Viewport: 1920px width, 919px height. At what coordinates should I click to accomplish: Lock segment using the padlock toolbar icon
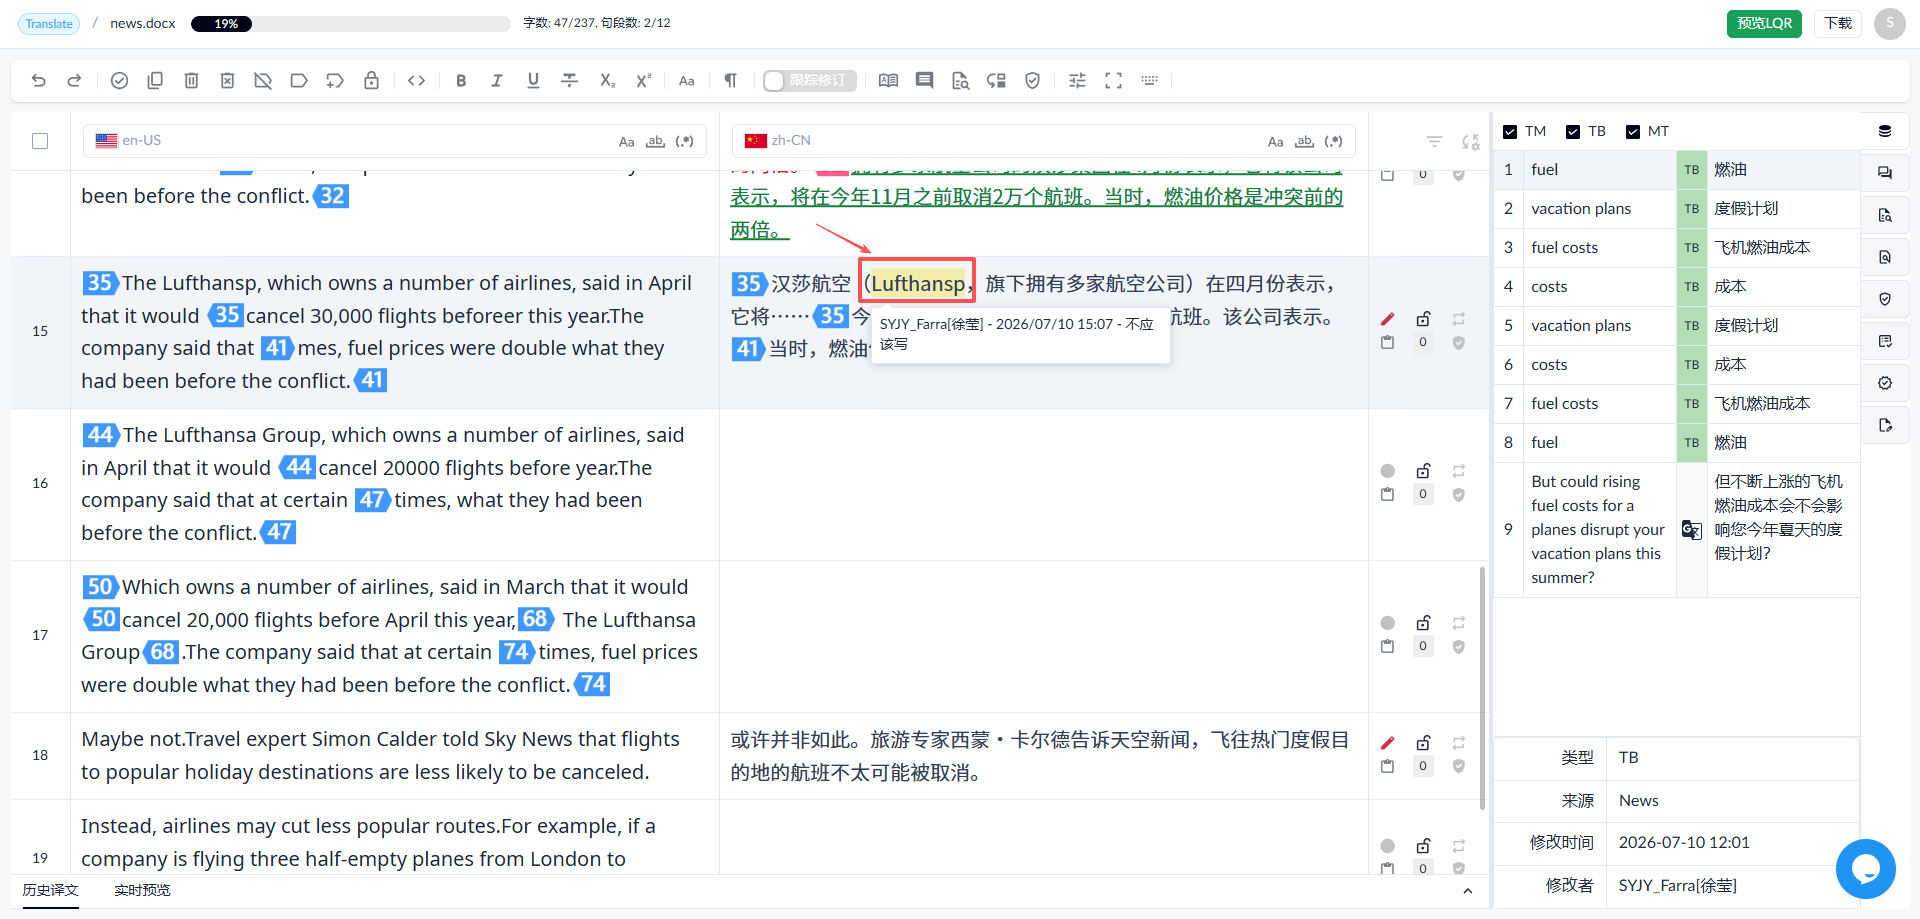click(x=371, y=81)
